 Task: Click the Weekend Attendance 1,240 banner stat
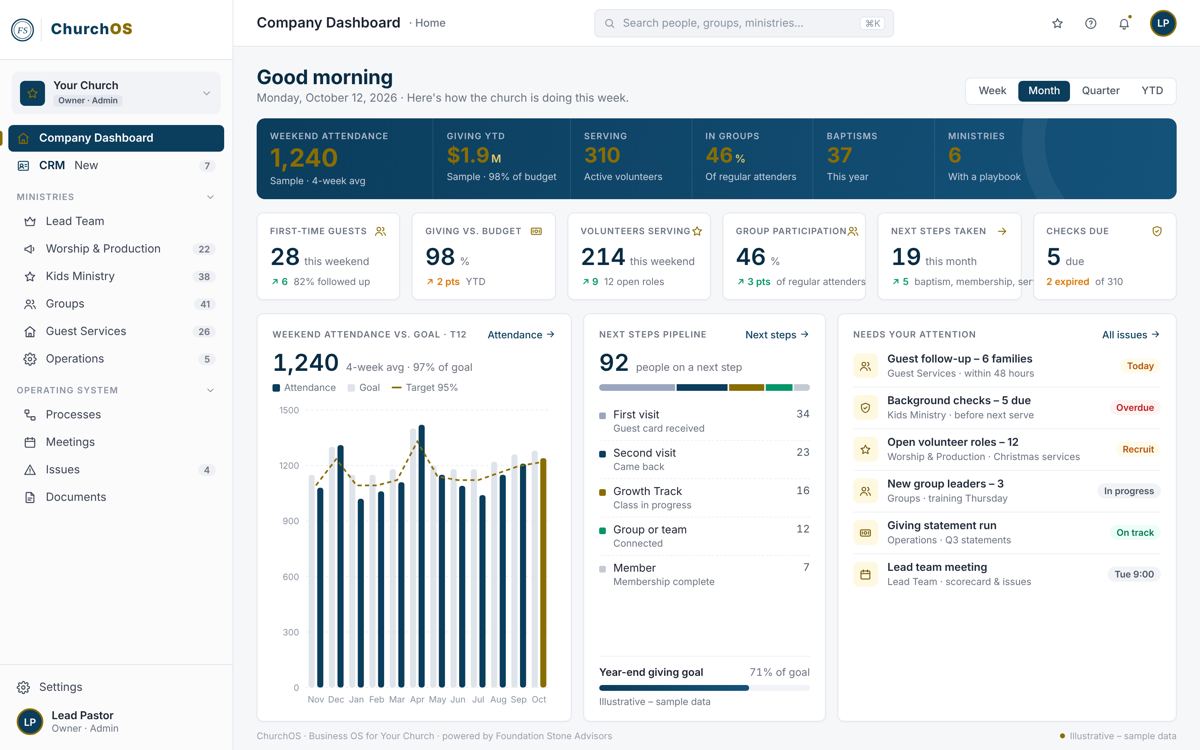343,158
